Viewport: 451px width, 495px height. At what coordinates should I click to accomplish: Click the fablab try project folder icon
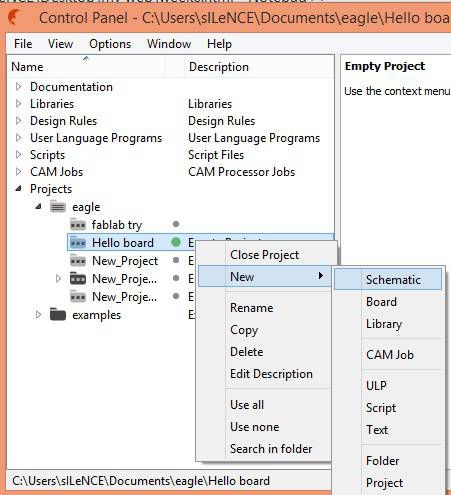point(78,225)
